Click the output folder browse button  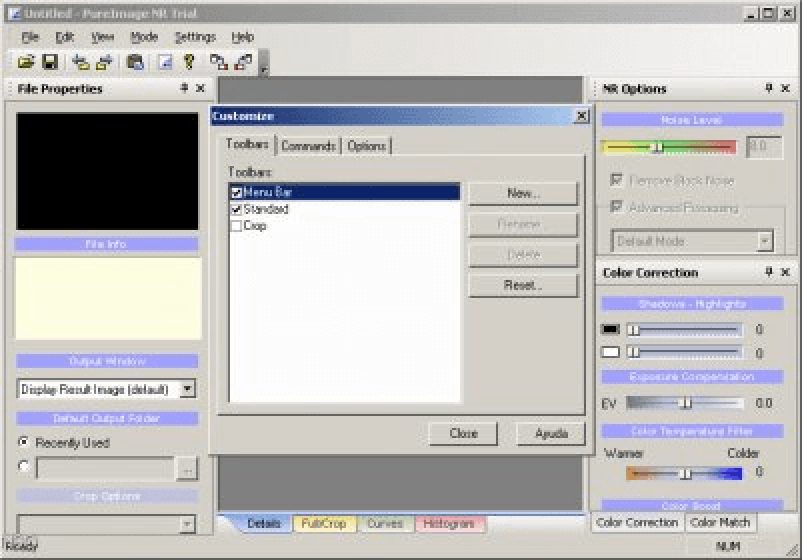coord(187,469)
